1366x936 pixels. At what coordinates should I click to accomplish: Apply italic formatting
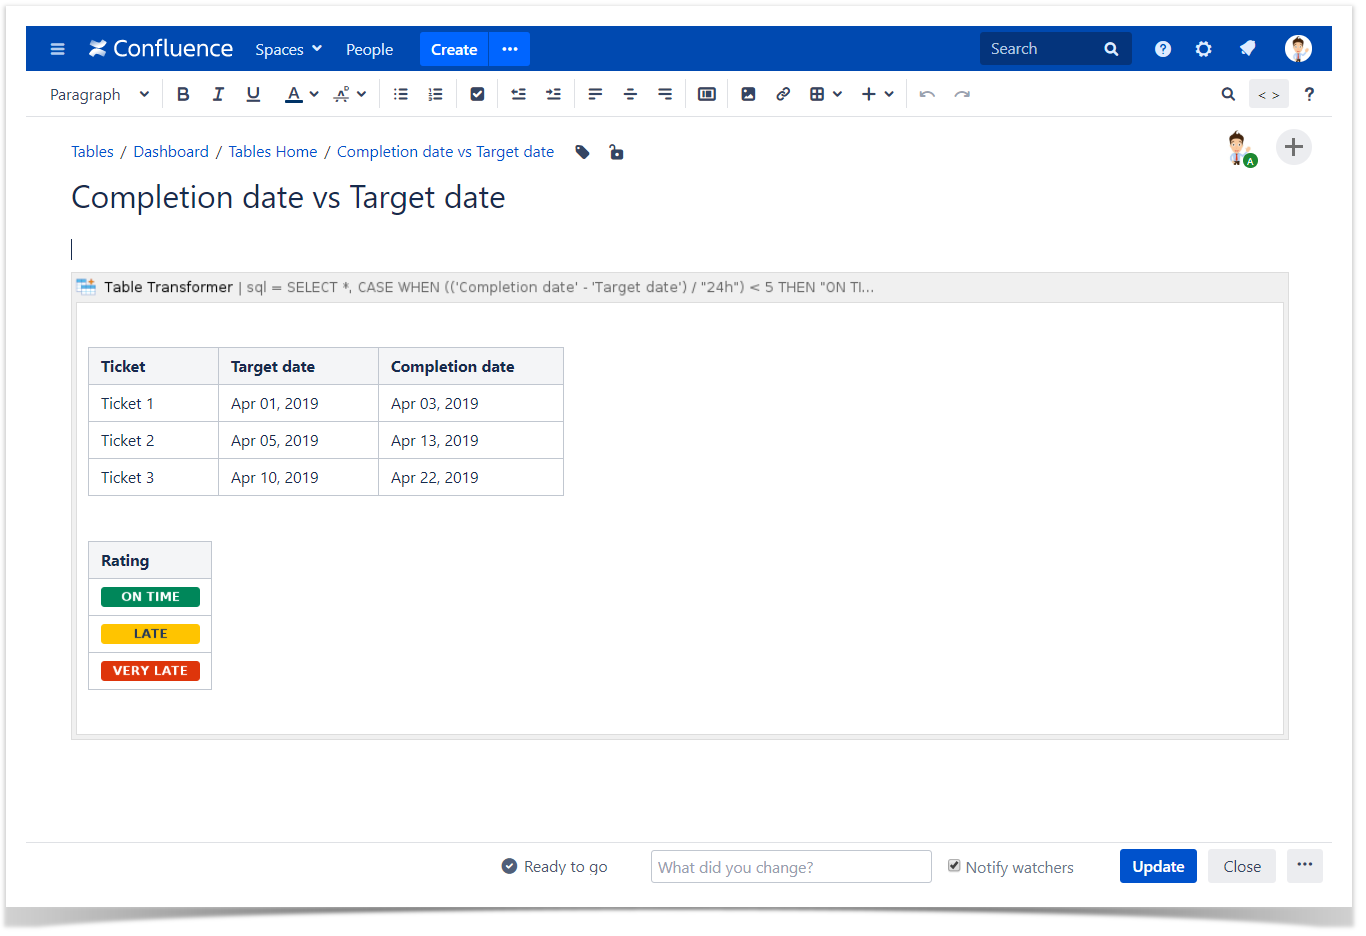pyautogui.click(x=218, y=94)
